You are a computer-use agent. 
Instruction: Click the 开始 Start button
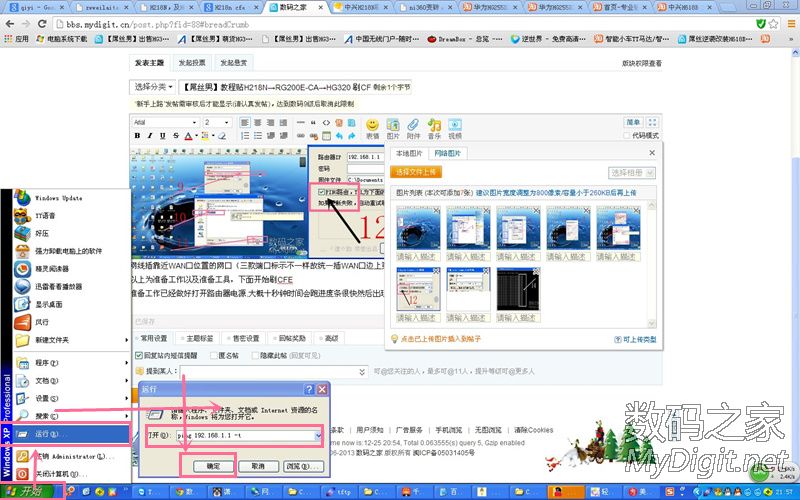click(x=27, y=492)
